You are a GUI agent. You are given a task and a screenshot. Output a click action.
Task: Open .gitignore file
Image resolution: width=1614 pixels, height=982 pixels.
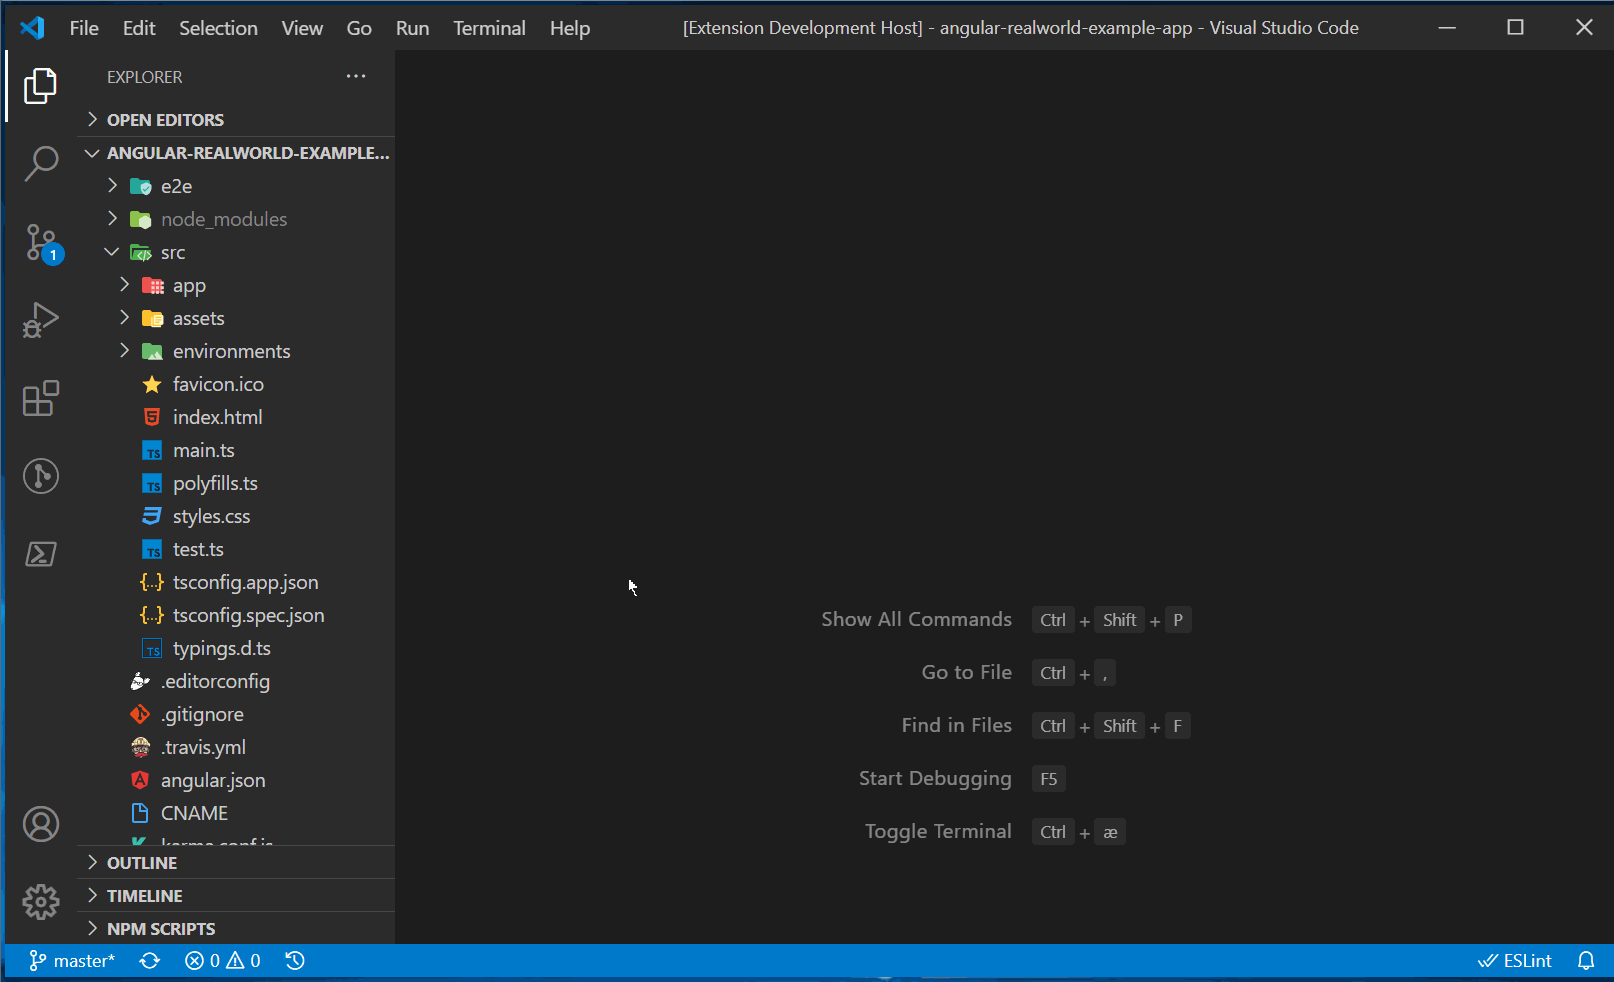pos(236,714)
